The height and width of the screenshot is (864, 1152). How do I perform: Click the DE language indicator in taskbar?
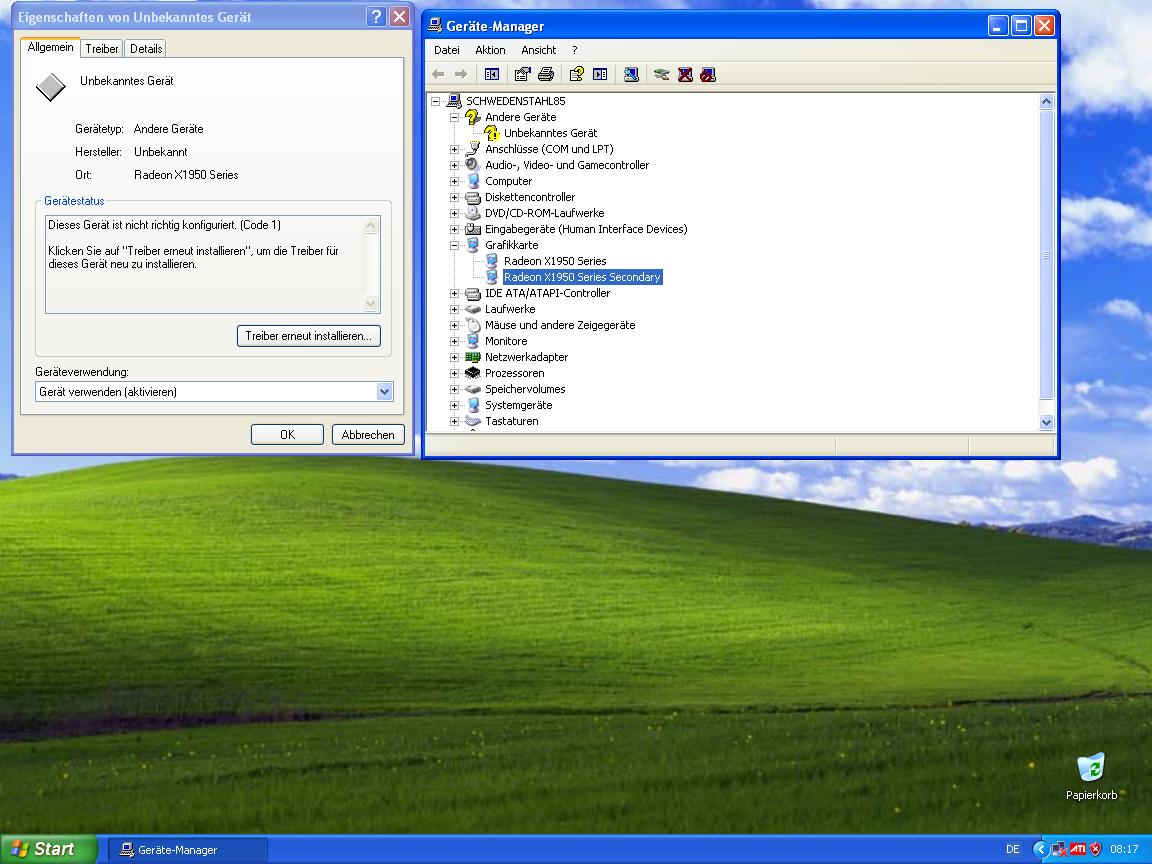(x=1012, y=849)
